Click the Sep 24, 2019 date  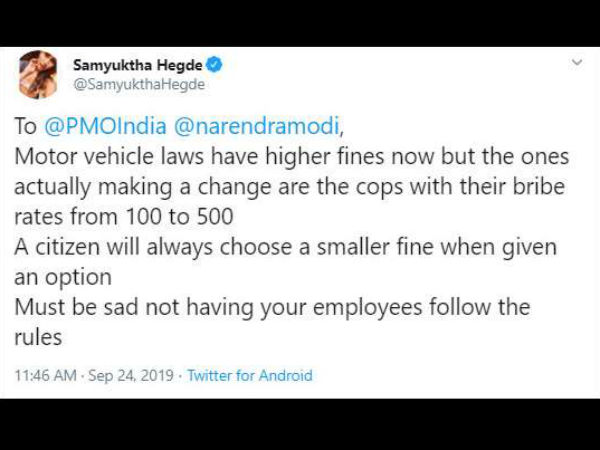(x=131, y=375)
